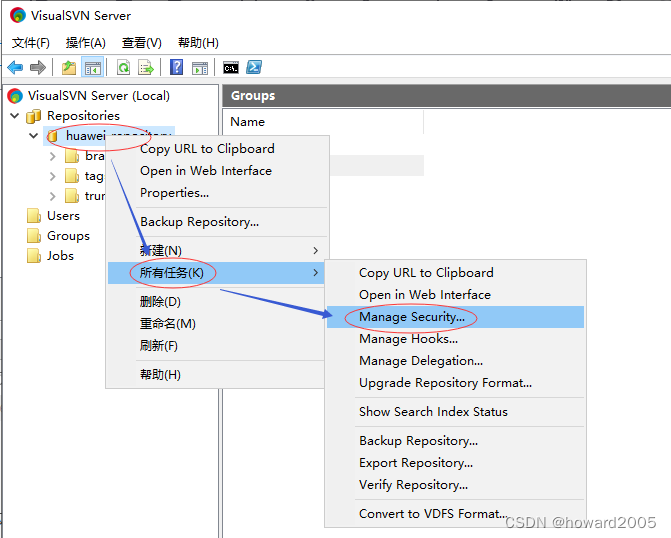Expand the trunk folder chevron
The image size is (671, 538).
coord(53,196)
